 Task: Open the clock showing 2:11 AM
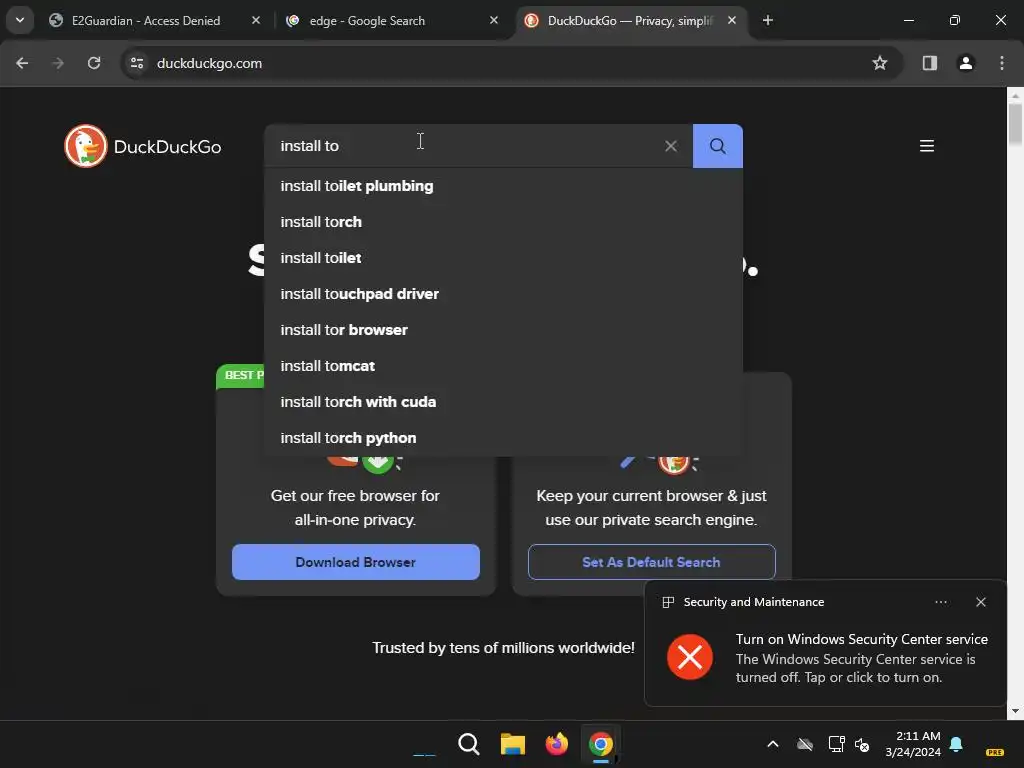click(913, 744)
